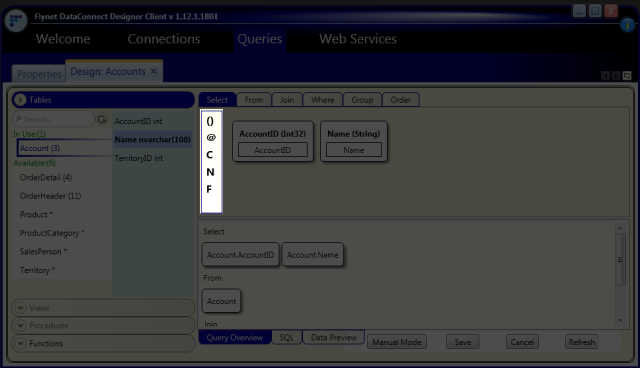Image resolution: width=640 pixels, height=368 pixels.
Task: Click the overview scroll down arrow
Action: (x=620, y=321)
